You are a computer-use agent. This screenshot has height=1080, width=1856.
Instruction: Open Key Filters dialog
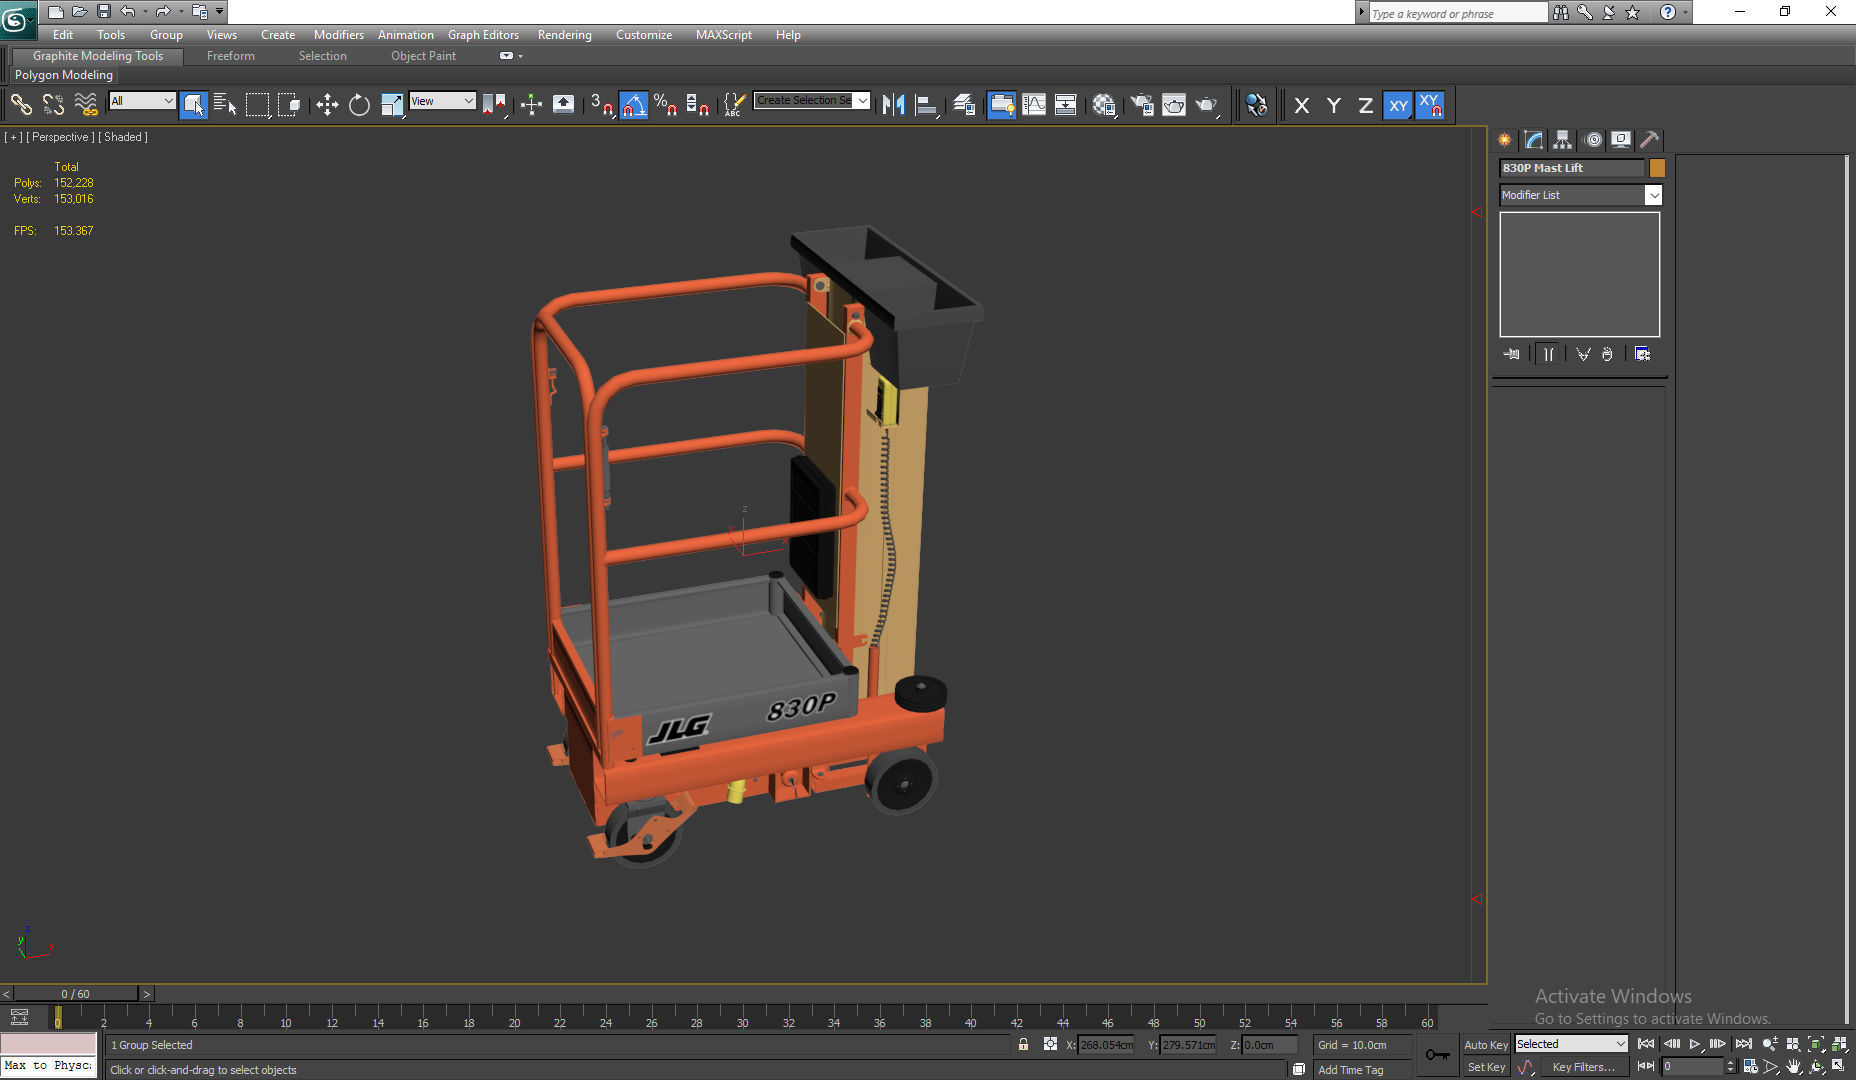(1583, 1067)
